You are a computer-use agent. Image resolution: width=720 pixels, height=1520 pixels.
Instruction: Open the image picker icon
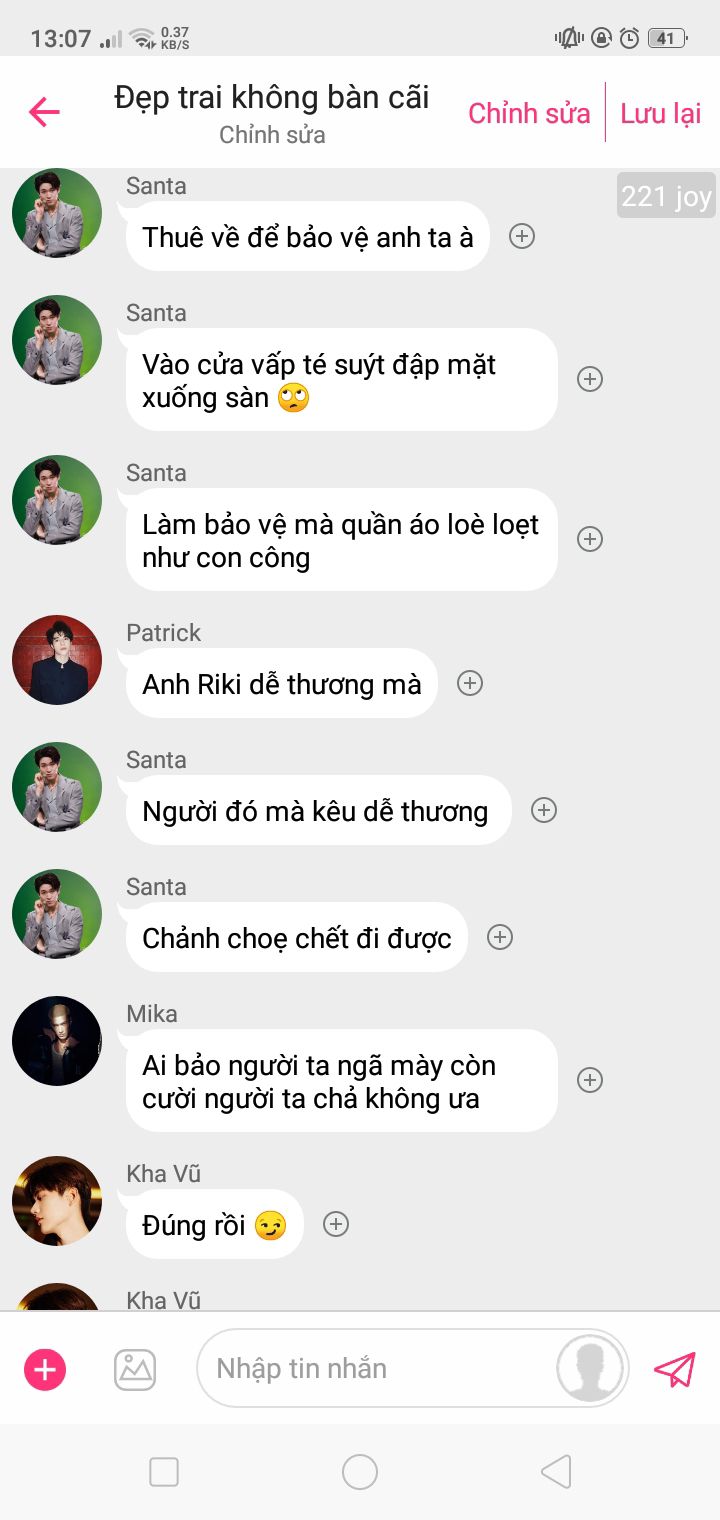coord(135,1369)
